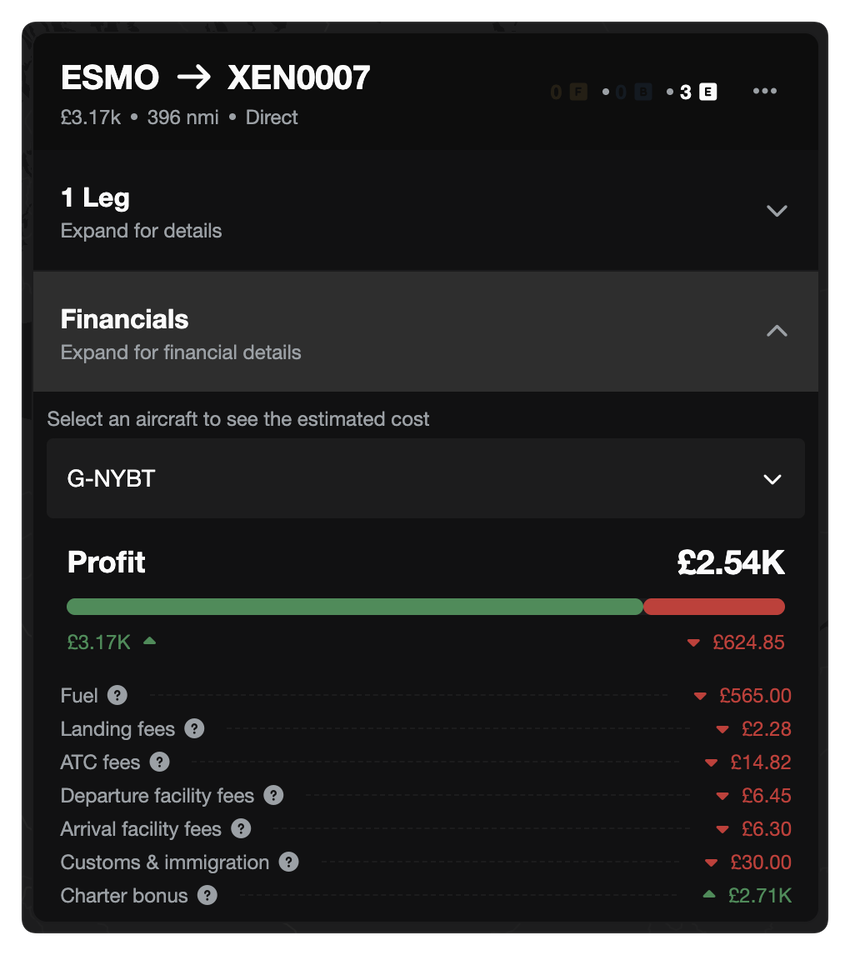Click the Charter bonus help icon

[207, 895]
